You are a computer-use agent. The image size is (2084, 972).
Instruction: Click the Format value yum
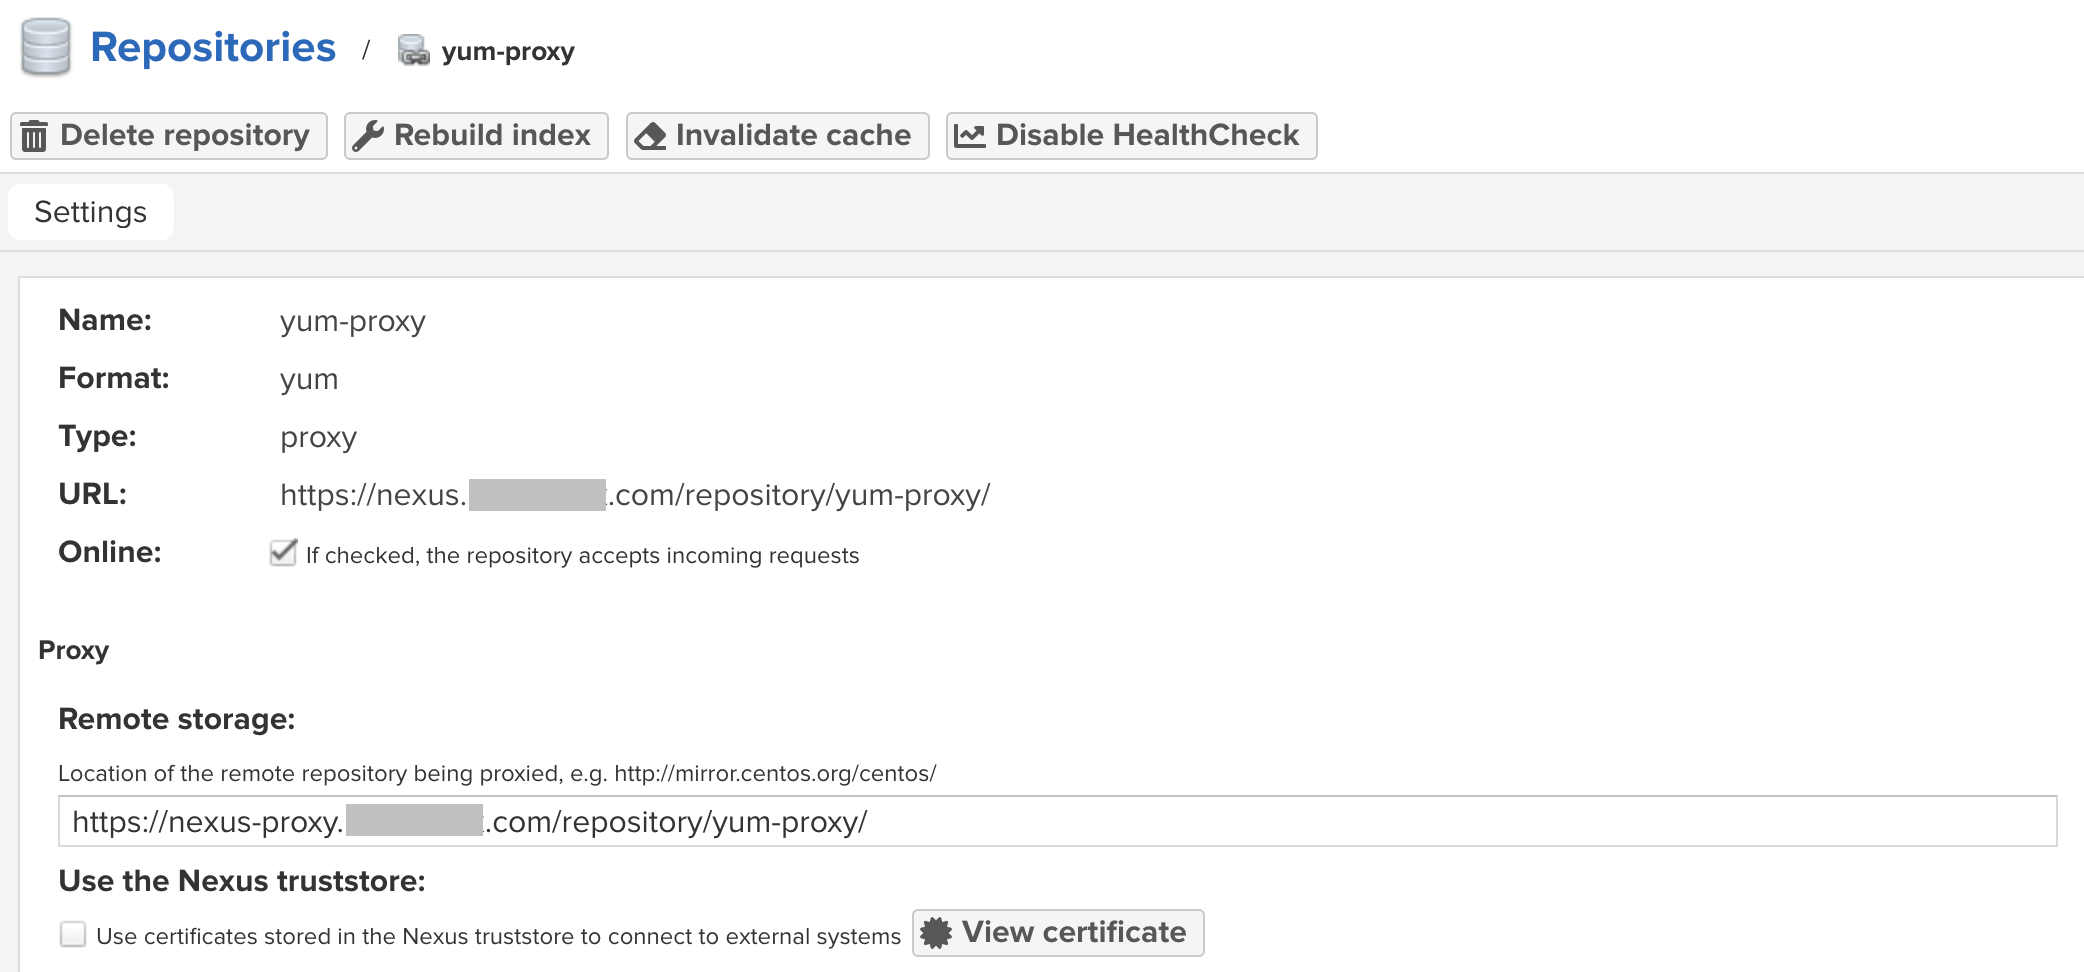pyautogui.click(x=309, y=380)
